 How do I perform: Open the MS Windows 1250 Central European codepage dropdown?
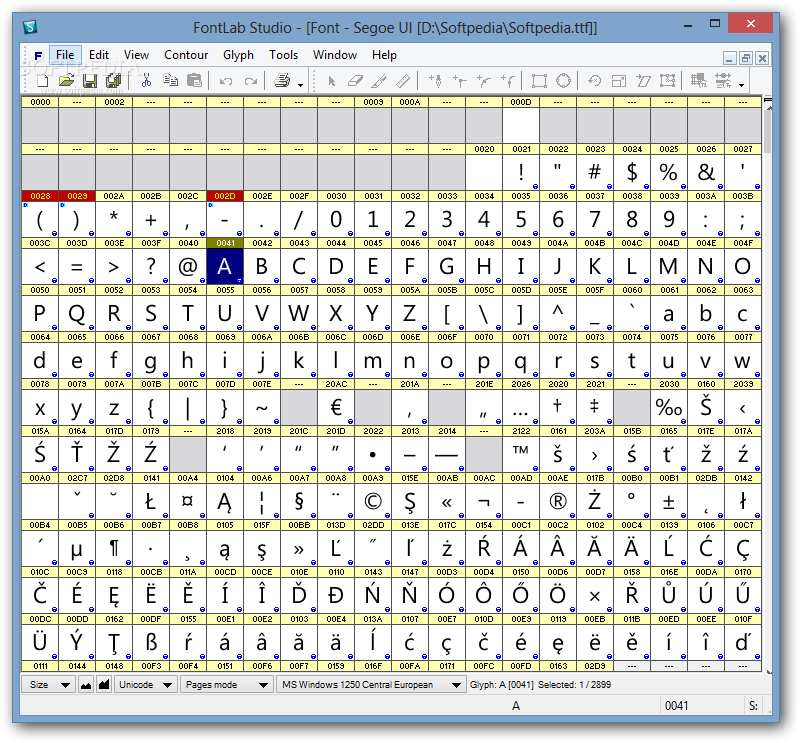(371, 685)
